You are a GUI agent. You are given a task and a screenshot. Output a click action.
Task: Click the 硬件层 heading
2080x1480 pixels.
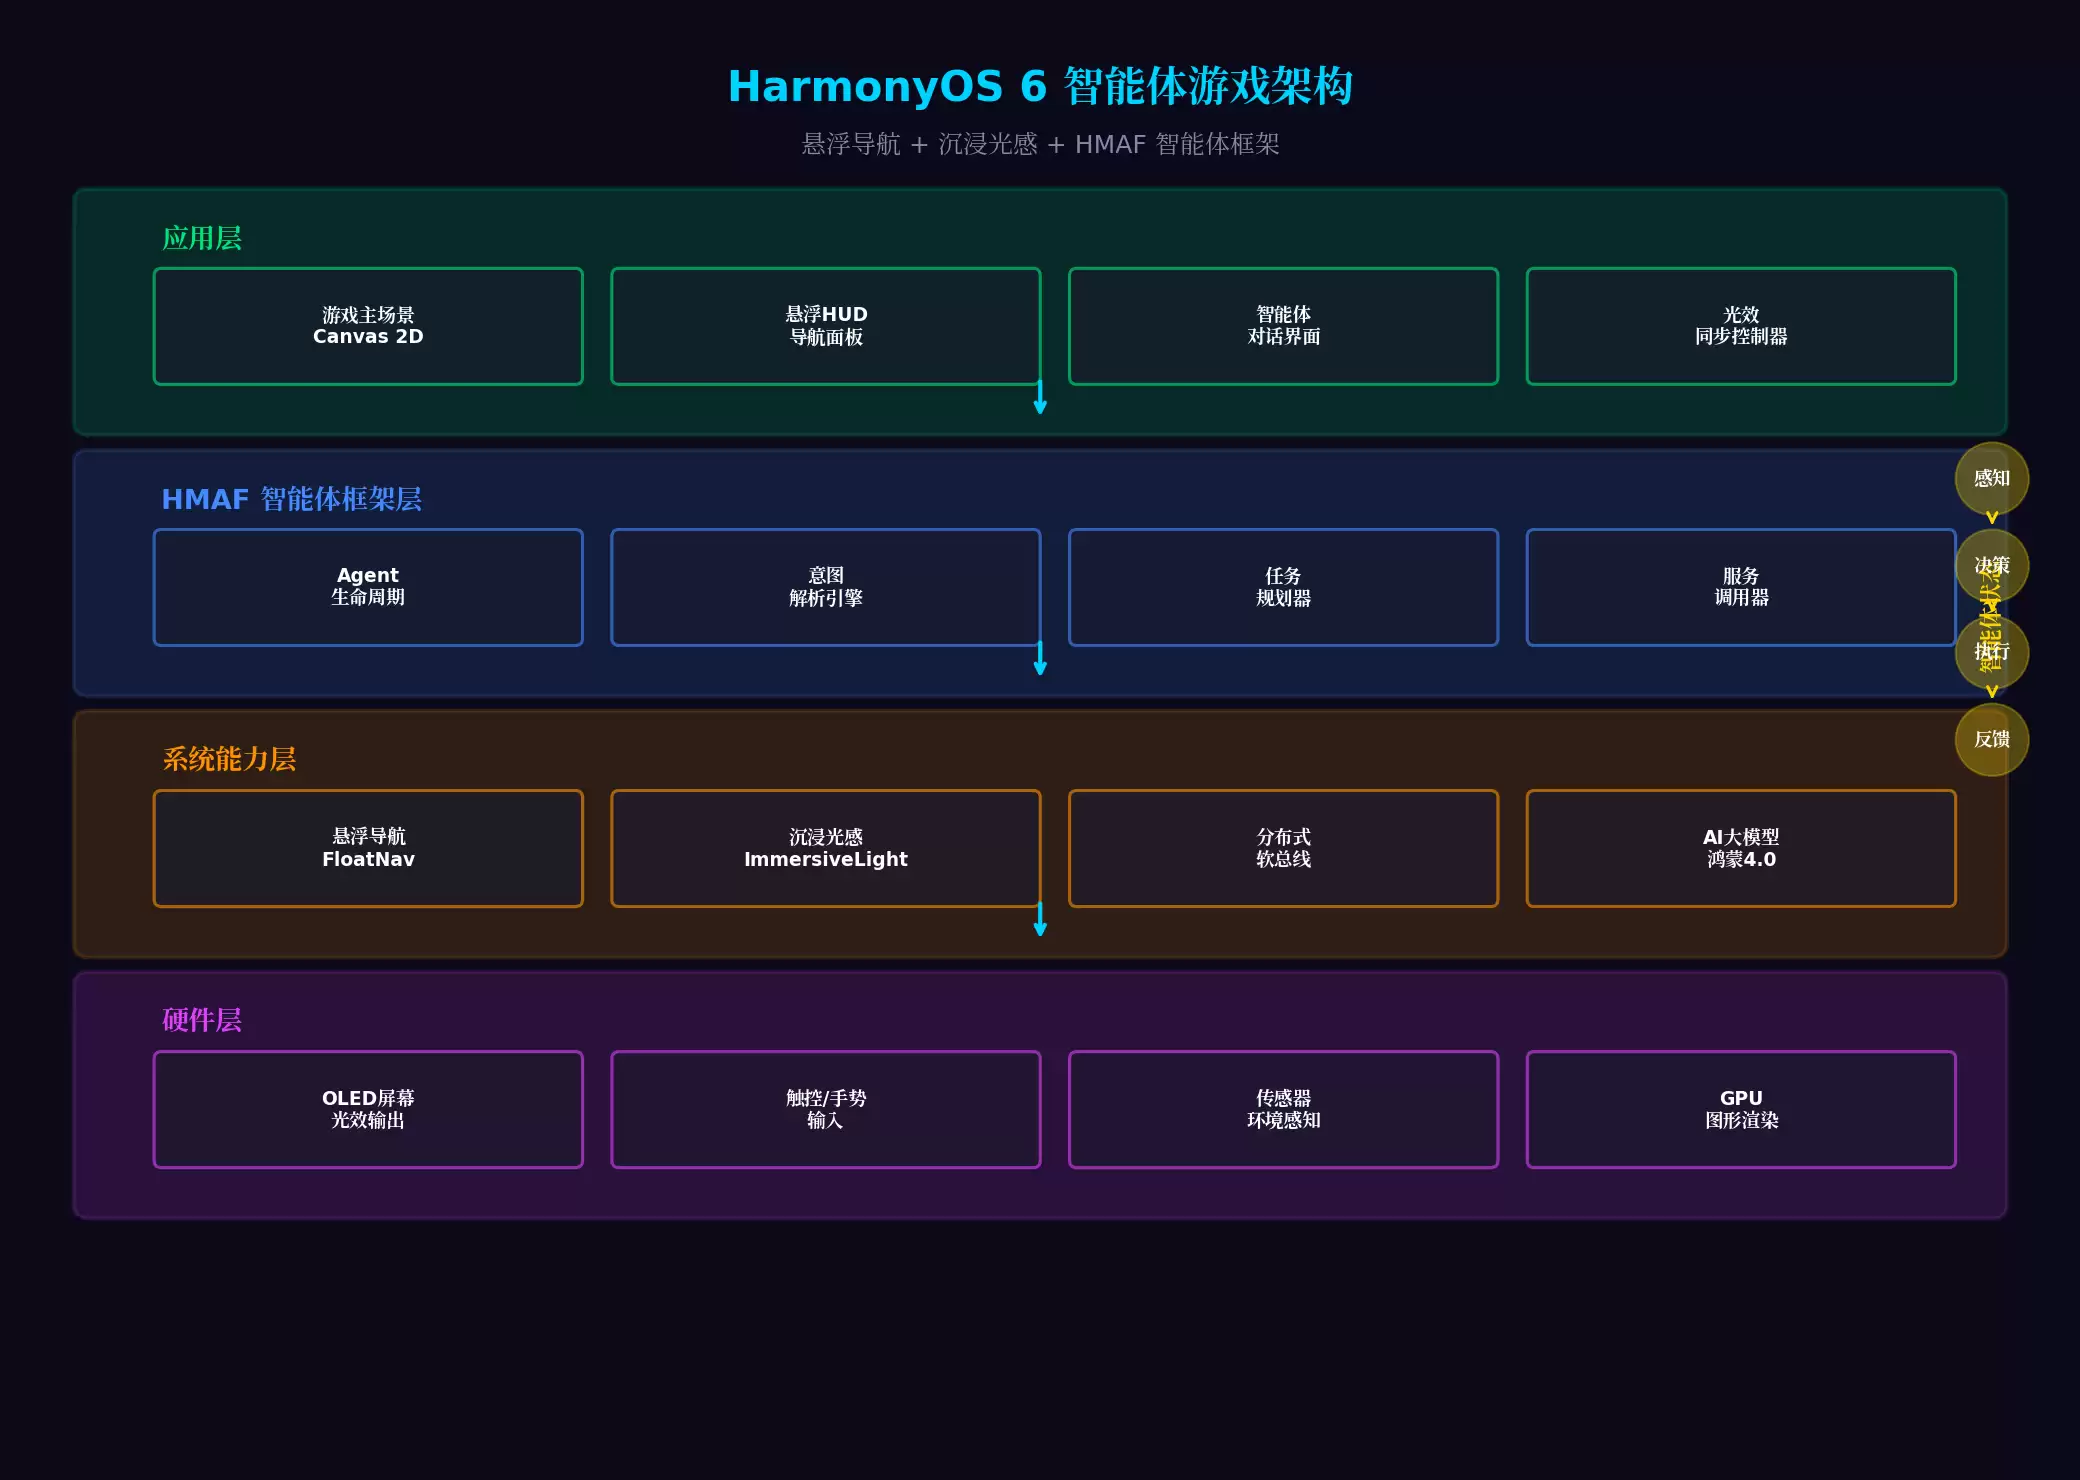[x=202, y=1020]
